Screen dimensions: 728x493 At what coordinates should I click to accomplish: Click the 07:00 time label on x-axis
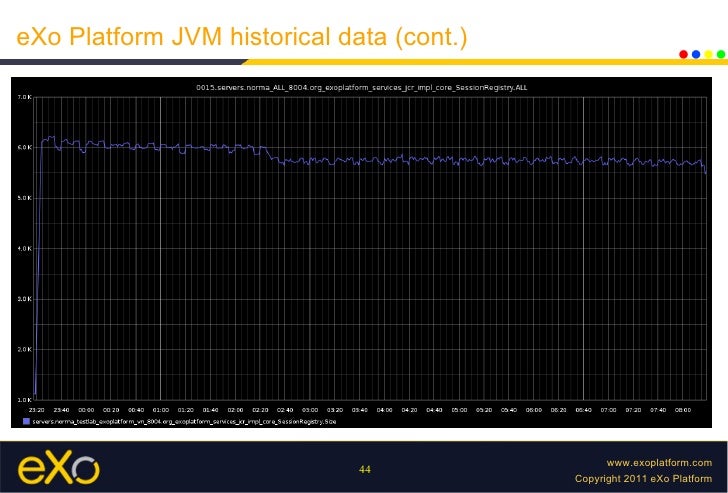(609, 410)
